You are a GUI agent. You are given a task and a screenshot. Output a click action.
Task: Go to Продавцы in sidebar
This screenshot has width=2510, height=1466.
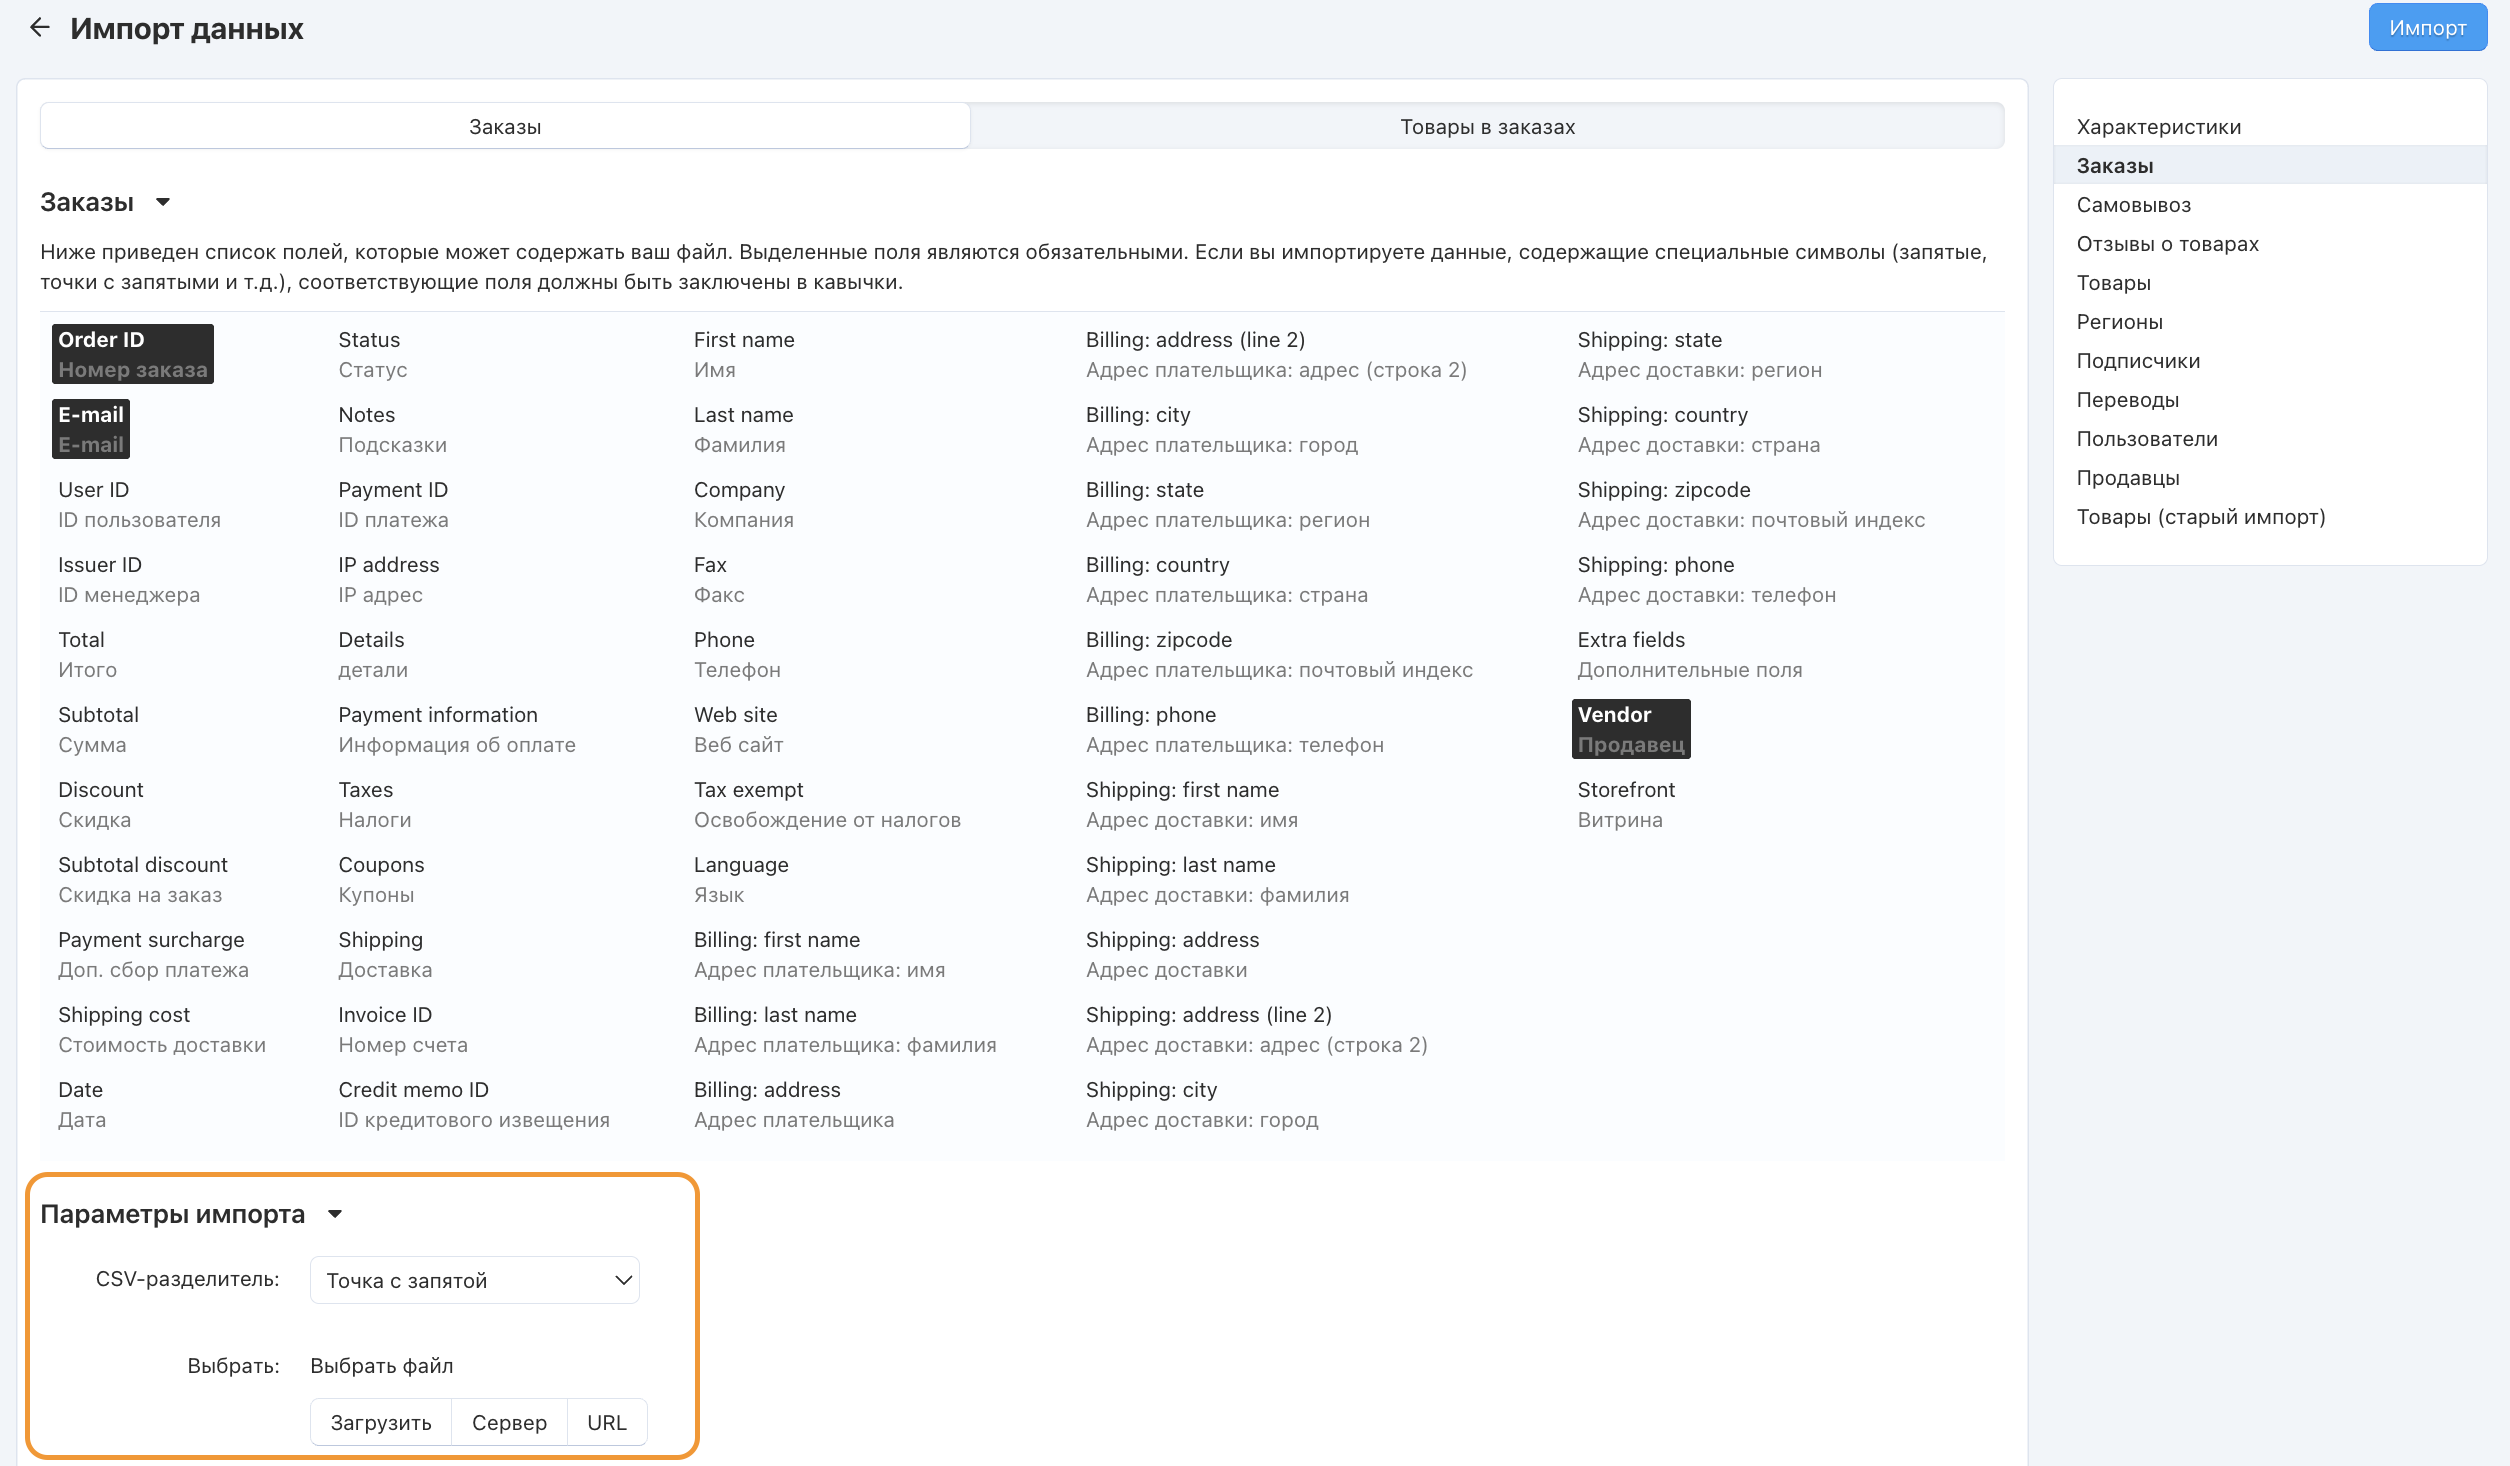(x=2127, y=478)
